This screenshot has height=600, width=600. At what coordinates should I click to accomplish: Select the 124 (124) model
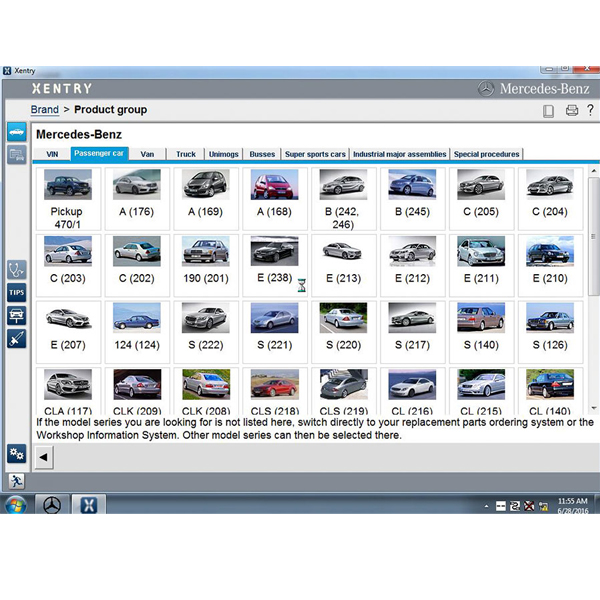click(x=137, y=332)
